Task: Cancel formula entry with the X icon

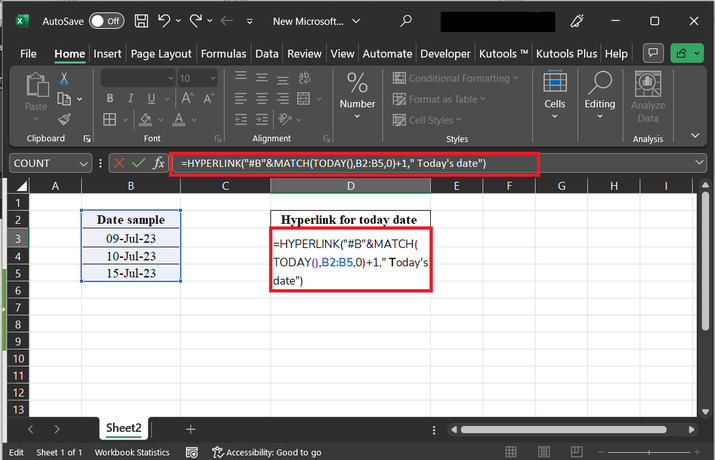Action: [x=120, y=163]
